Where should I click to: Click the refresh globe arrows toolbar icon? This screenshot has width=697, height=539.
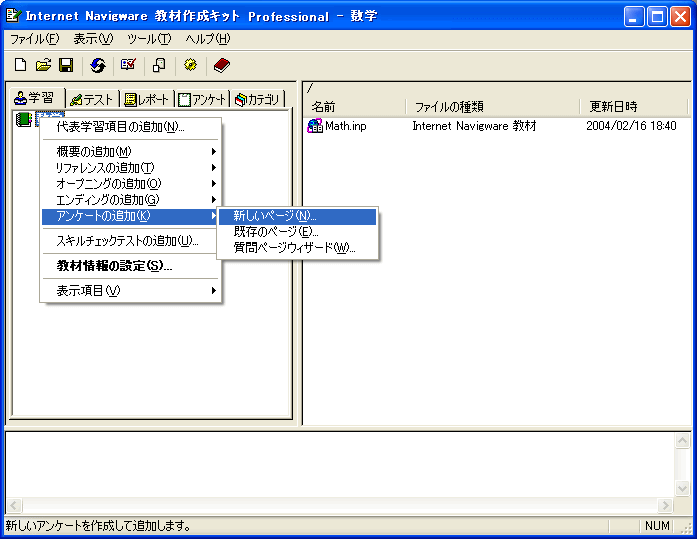click(98, 65)
